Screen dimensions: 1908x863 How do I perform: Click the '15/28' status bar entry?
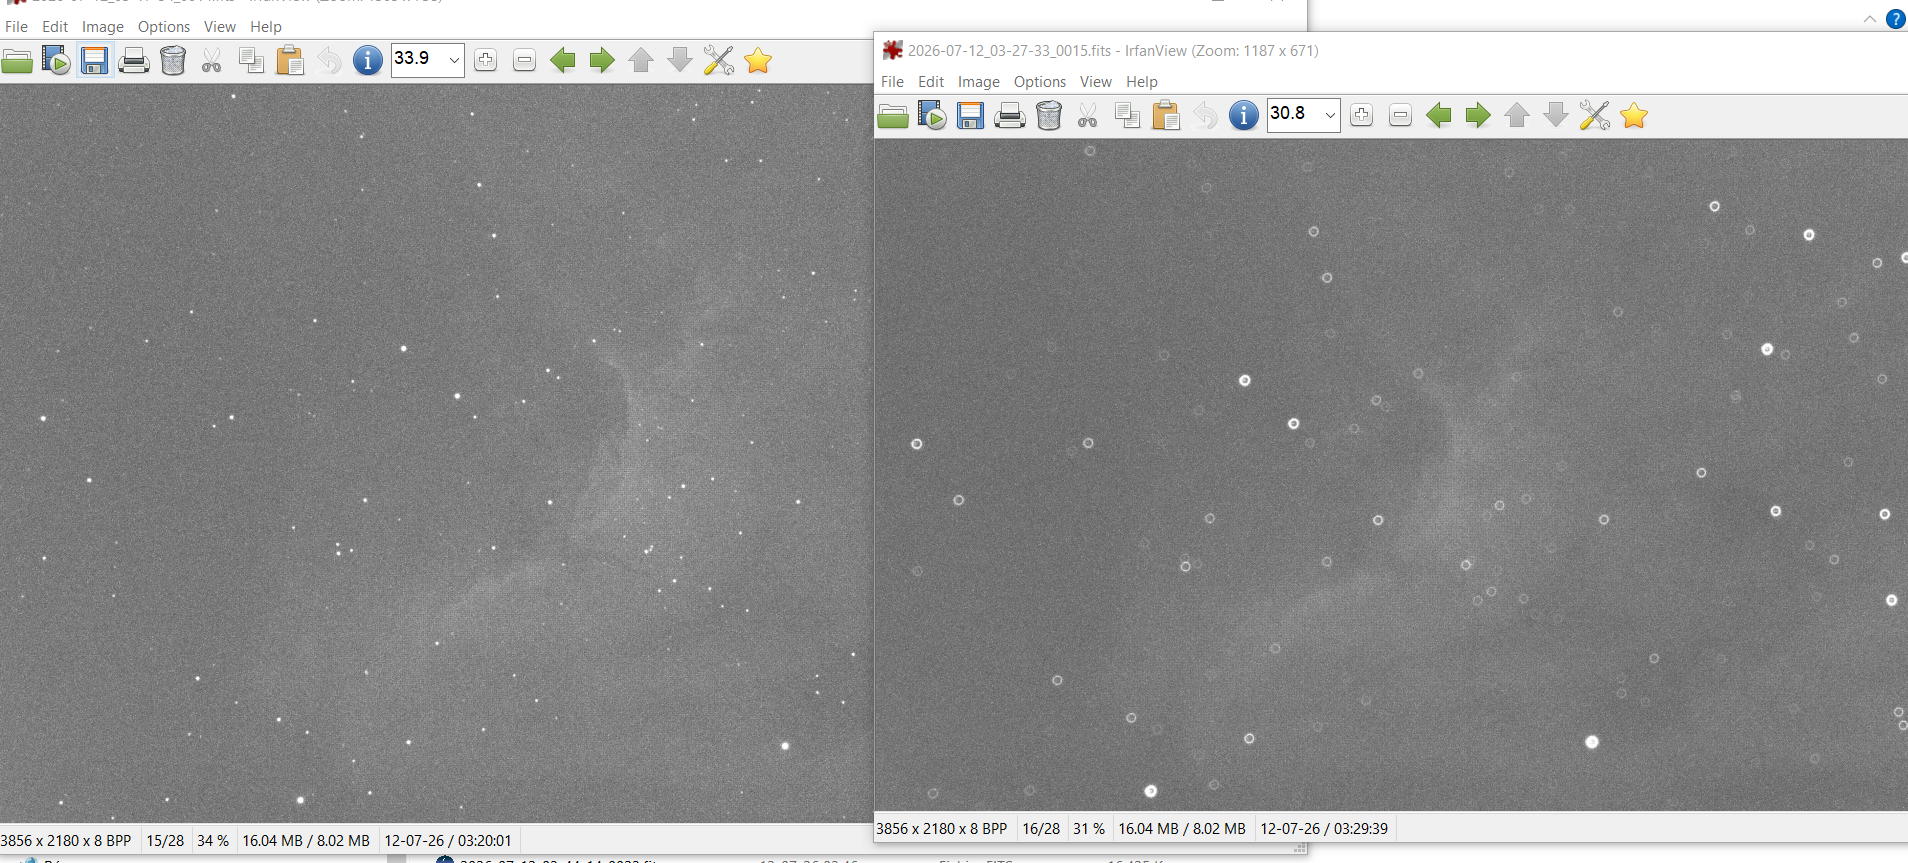tap(165, 841)
